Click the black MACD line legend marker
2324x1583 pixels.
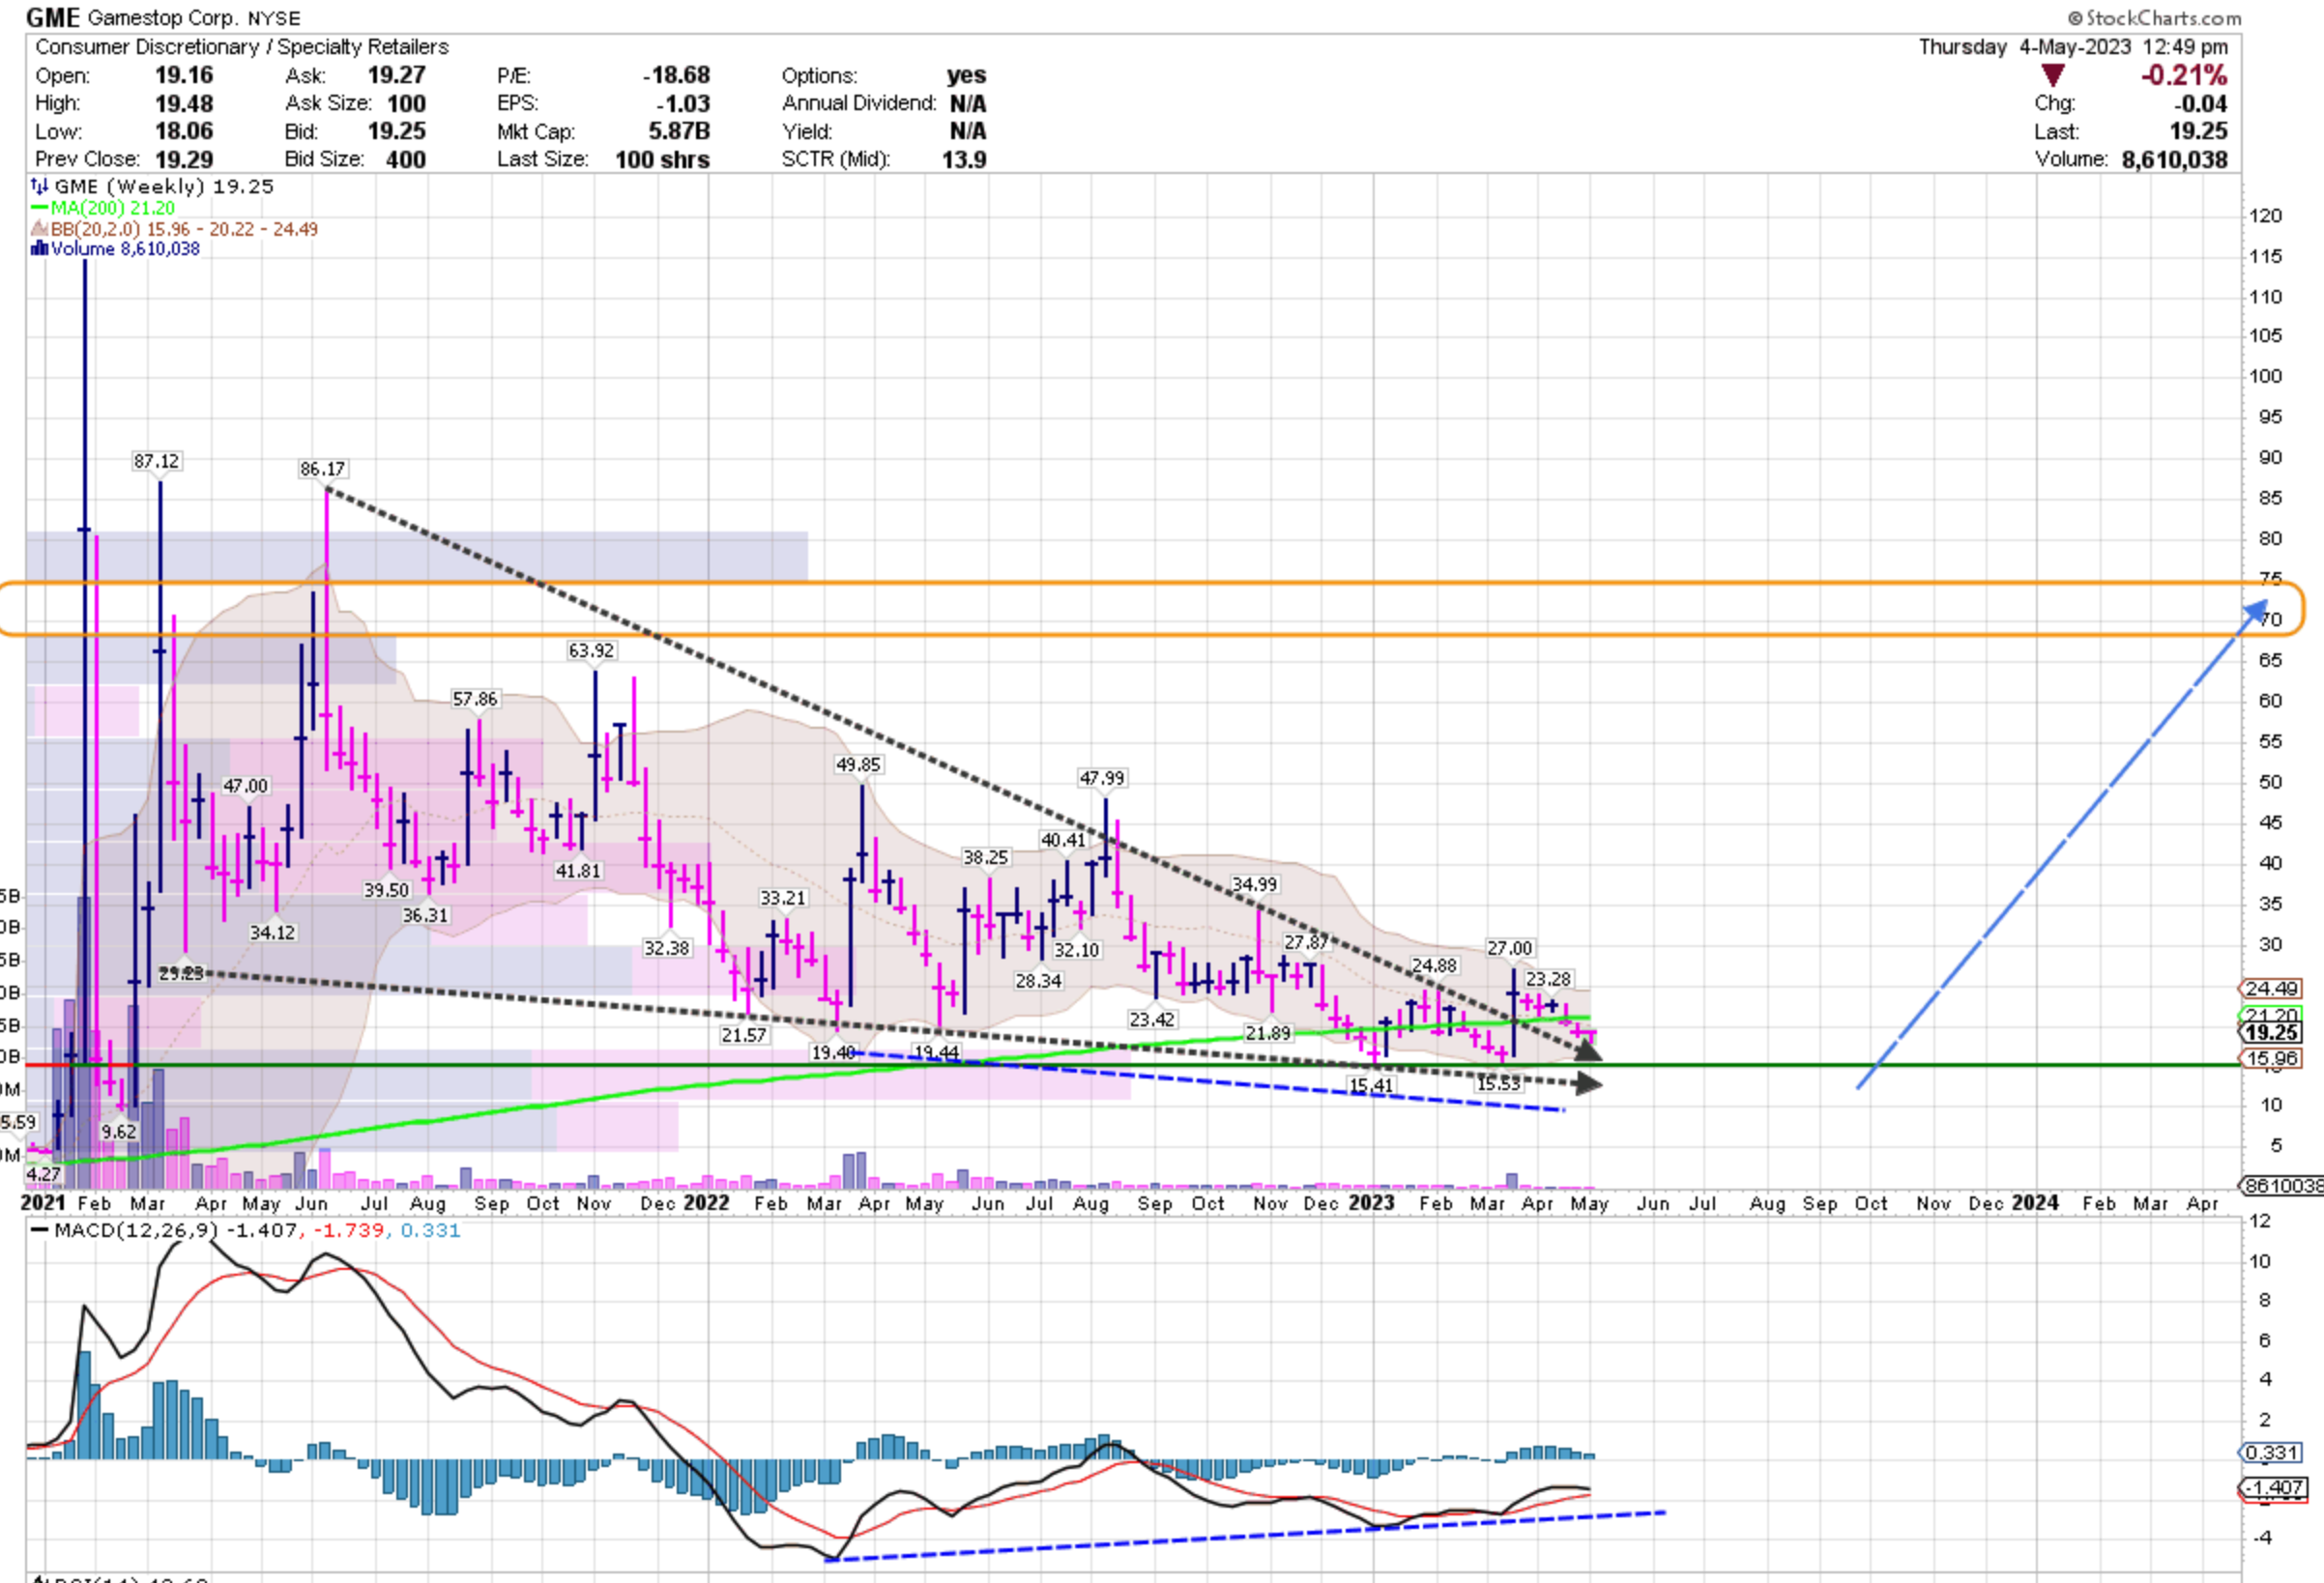tap(40, 1230)
